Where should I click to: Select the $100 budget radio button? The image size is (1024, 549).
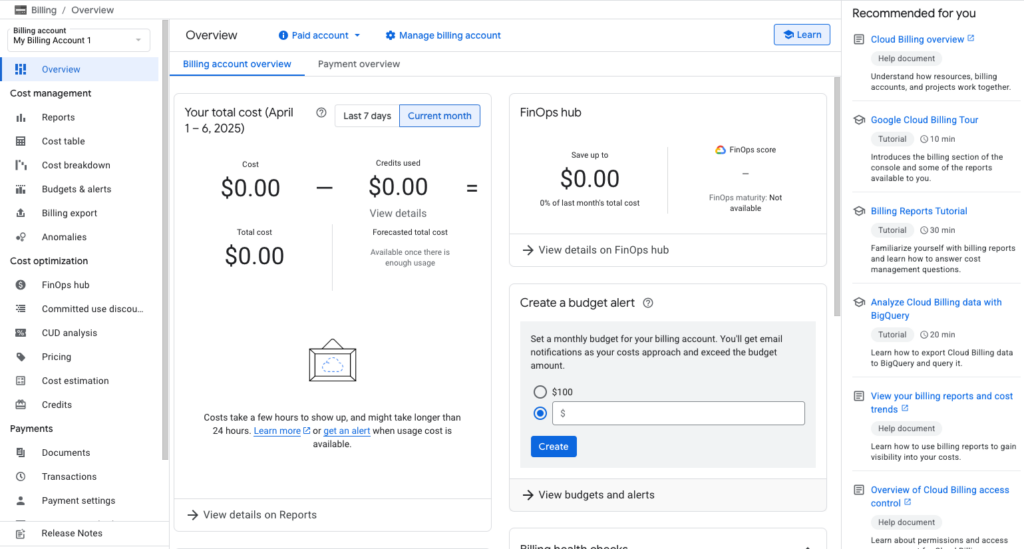[x=540, y=392]
